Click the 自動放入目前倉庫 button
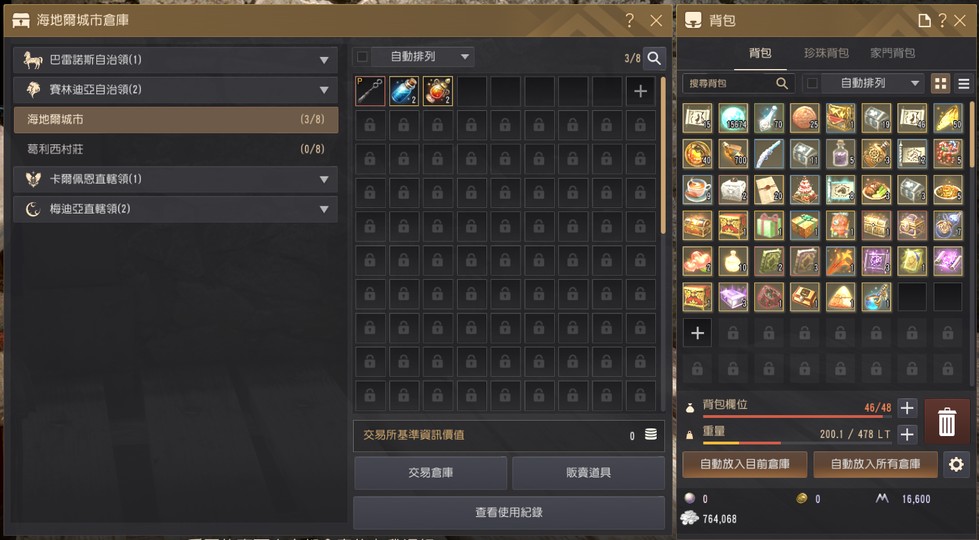 pos(745,464)
